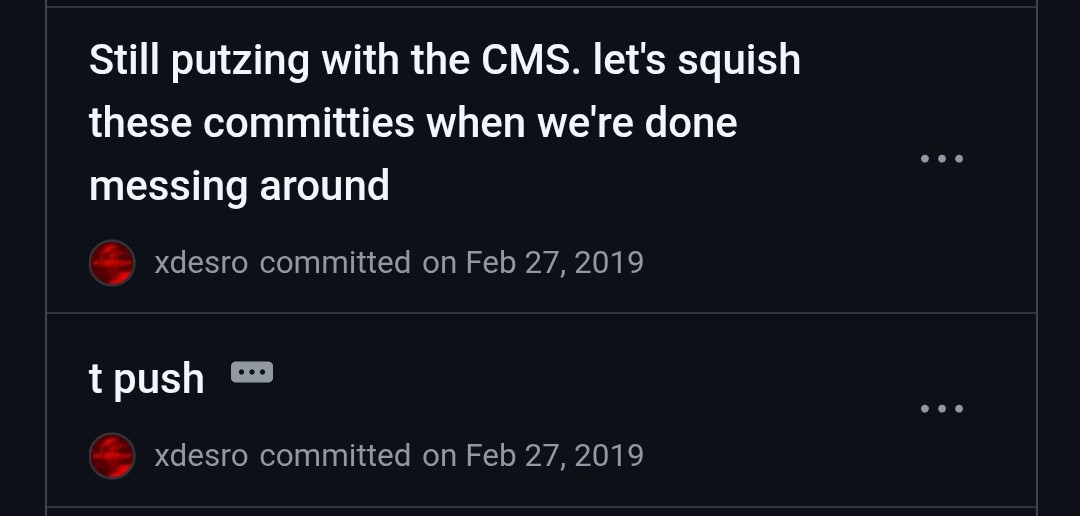The width and height of the screenshot is (1080, 516).
Task: Click "these committies when we're done" title line
Action: coord(413,123)
